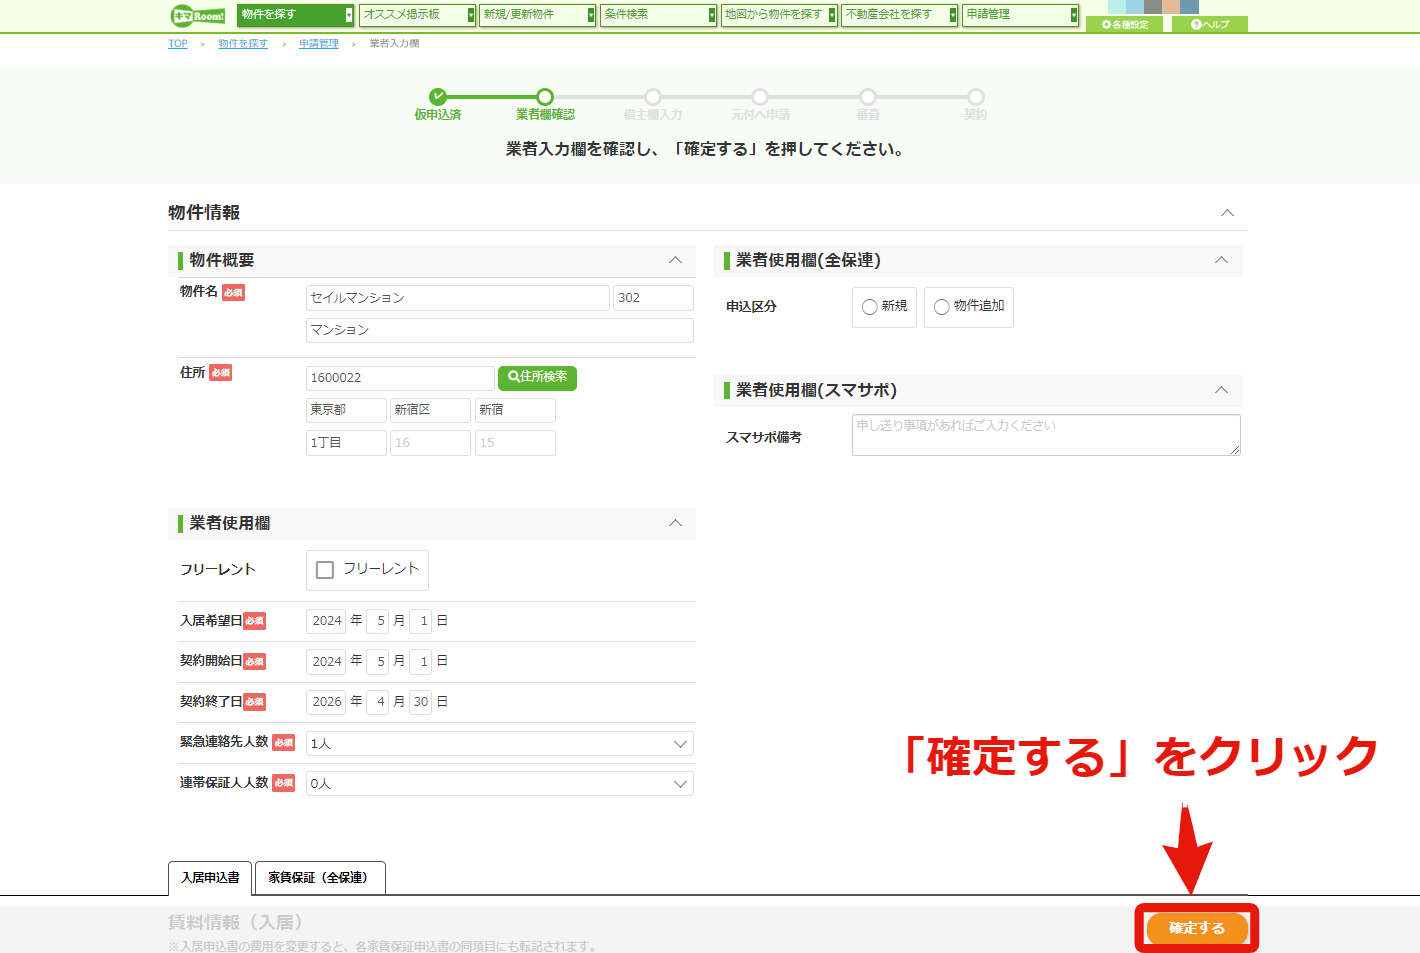This screenshot has height=953, width=1420.
Task: Collapse the 業者使用欄(スマサポ) panel
Action: coord(1221,390)
